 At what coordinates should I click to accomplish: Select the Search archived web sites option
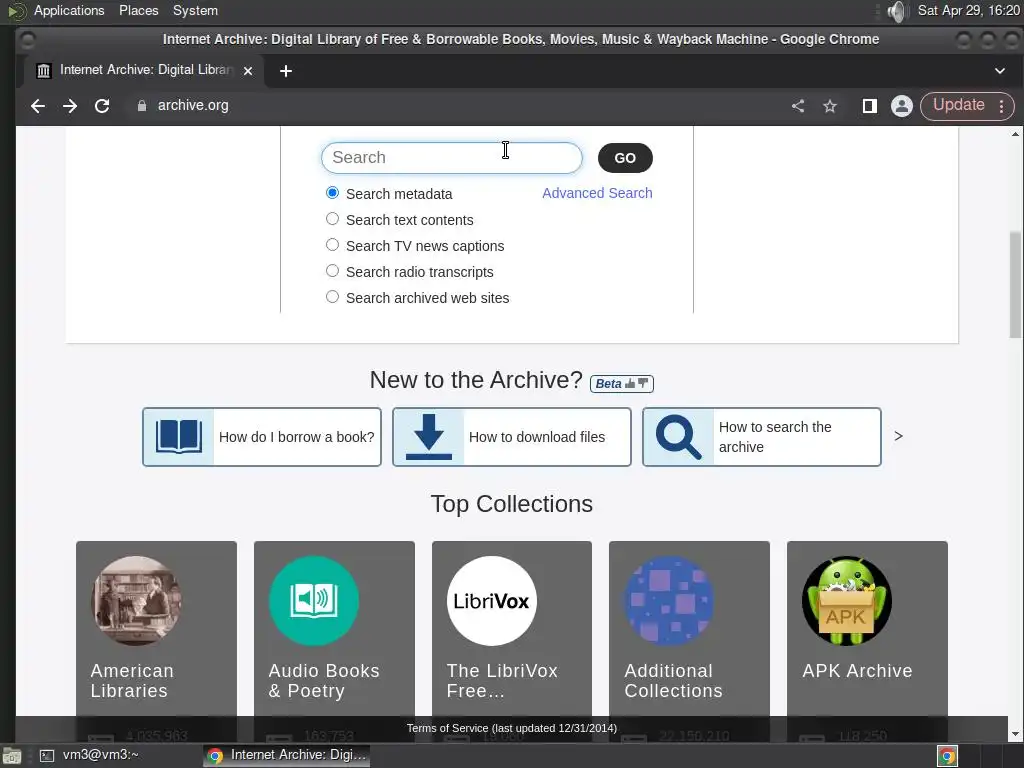point(332,296)
